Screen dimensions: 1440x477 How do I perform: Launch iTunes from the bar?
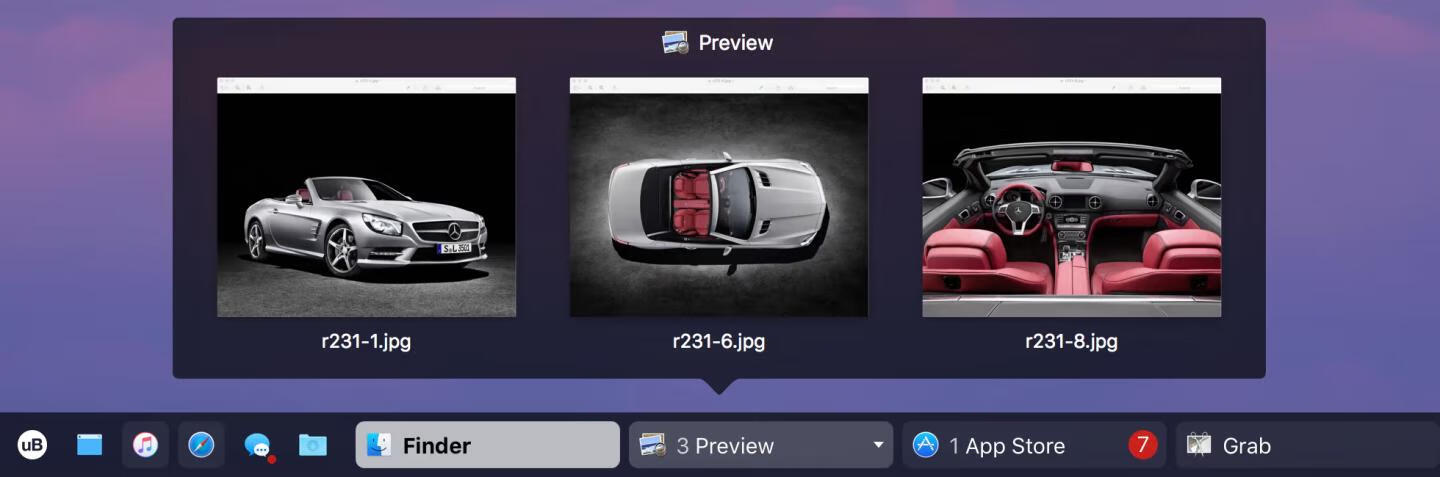tap(146, 445)
